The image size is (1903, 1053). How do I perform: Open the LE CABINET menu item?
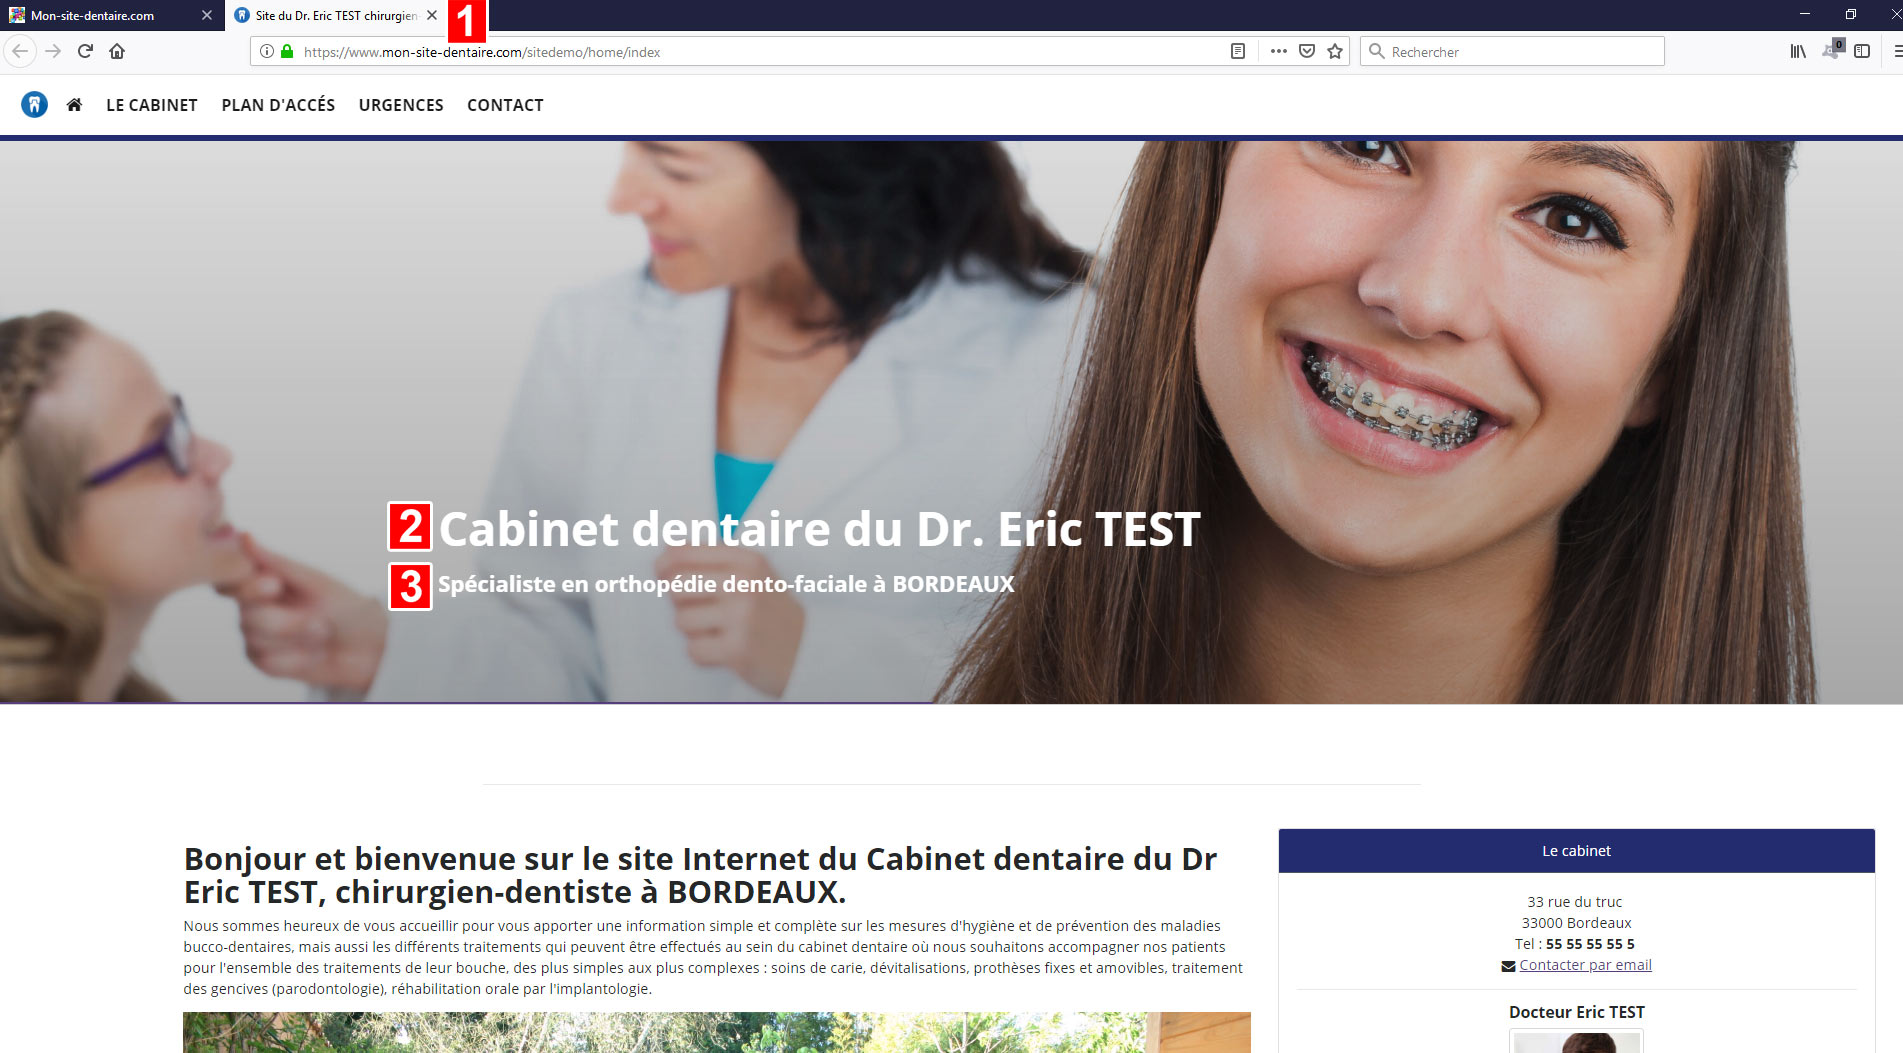click(152, 105)
